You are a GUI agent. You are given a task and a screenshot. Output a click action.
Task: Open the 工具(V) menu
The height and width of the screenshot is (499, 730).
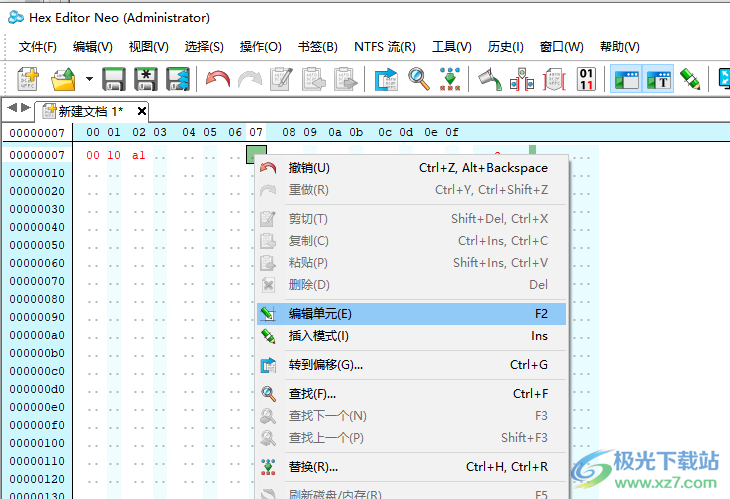452,47
